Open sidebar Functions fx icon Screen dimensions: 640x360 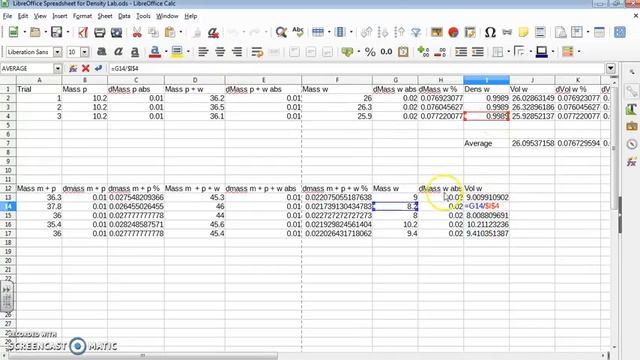click(x=631, y=162)
